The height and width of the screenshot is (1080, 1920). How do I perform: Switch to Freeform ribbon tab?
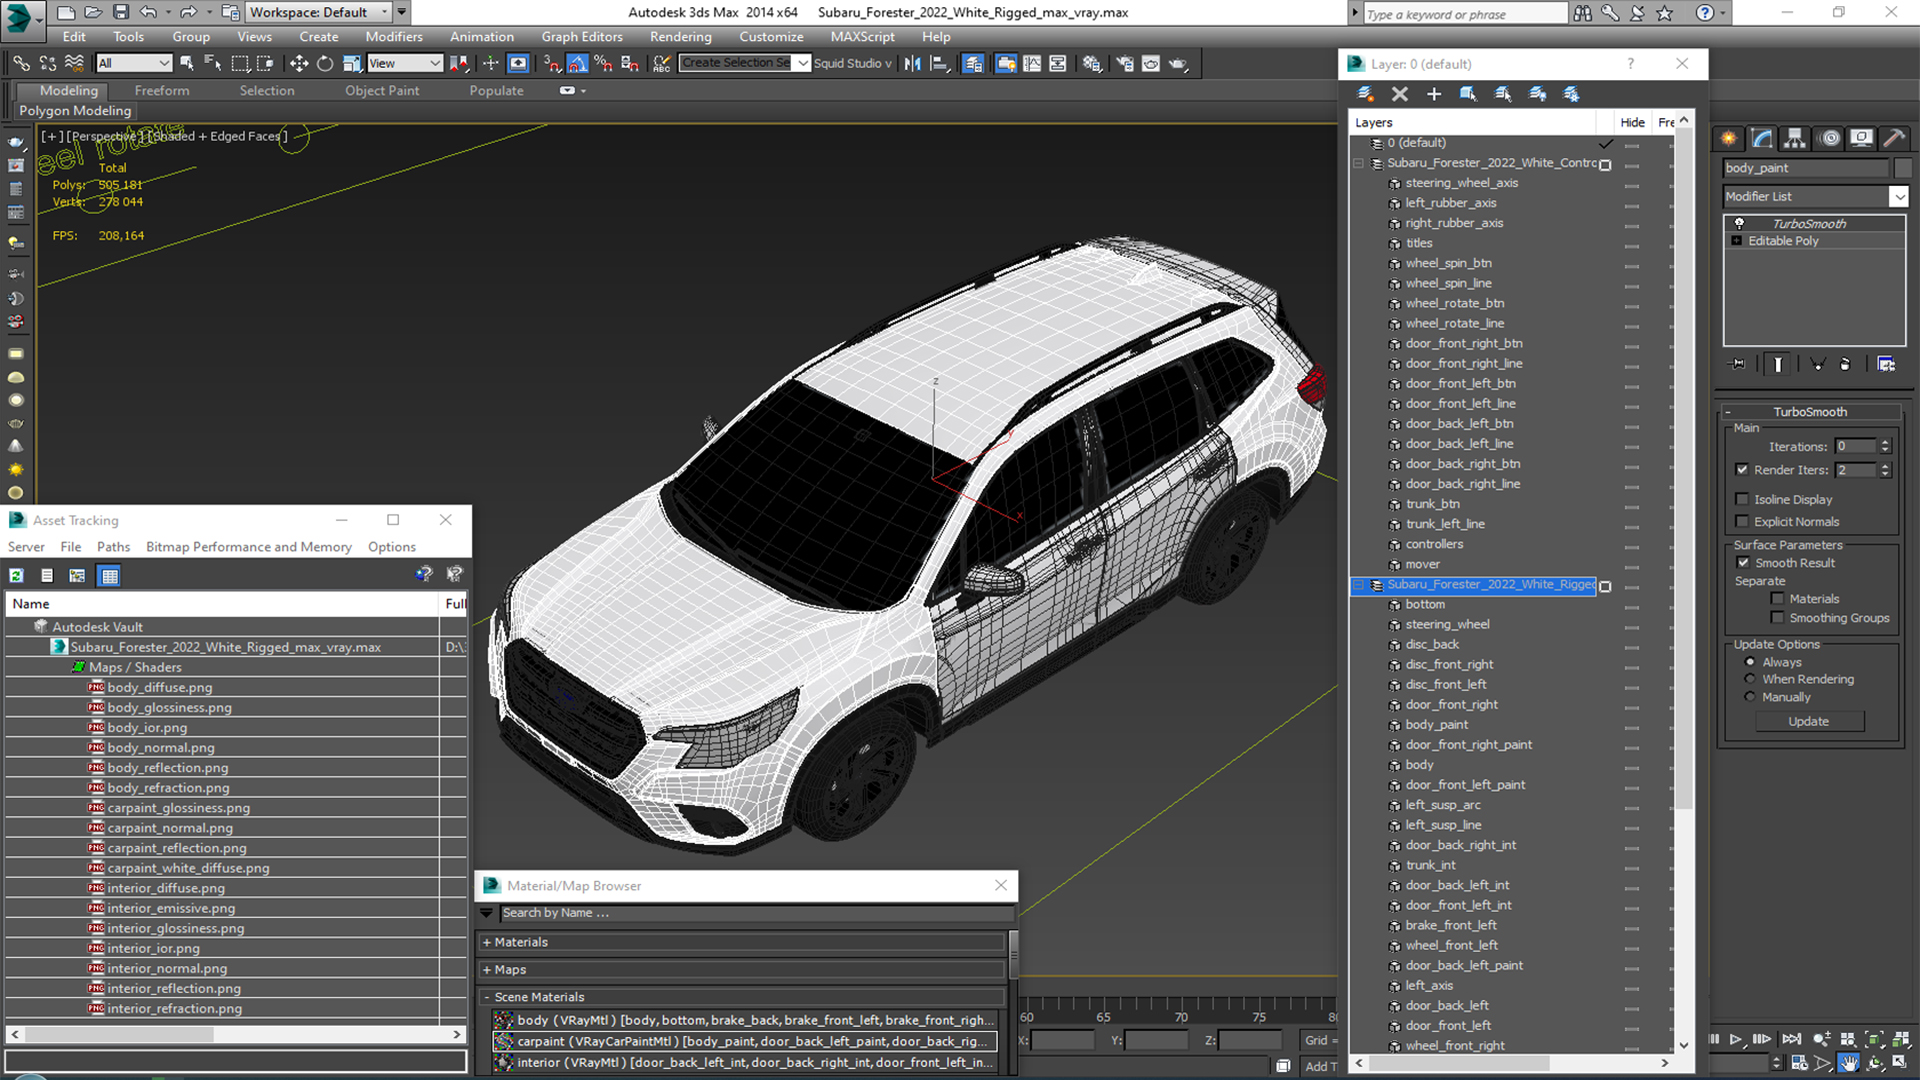pos(161,90)
